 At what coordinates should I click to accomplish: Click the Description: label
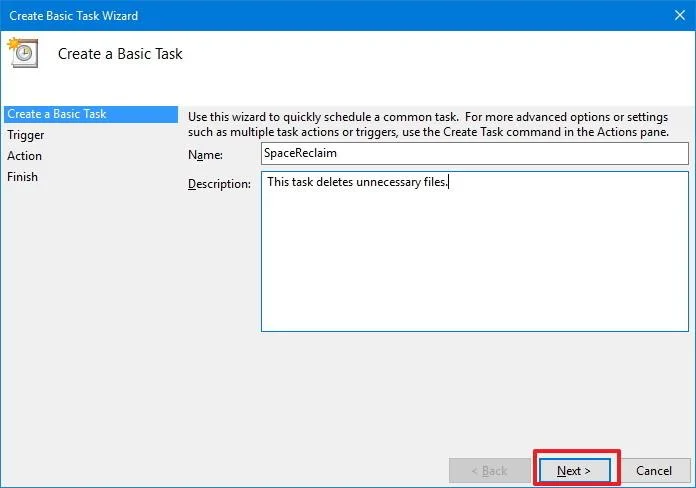(219, 184)
